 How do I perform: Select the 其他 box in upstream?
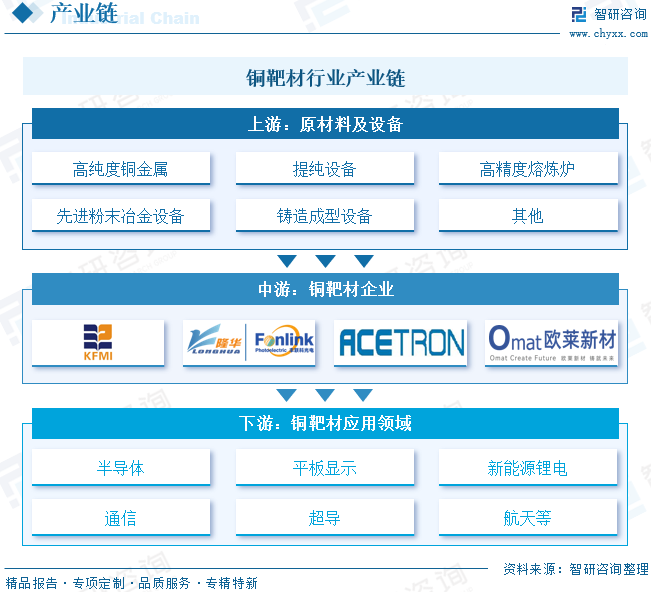point(528,215)
